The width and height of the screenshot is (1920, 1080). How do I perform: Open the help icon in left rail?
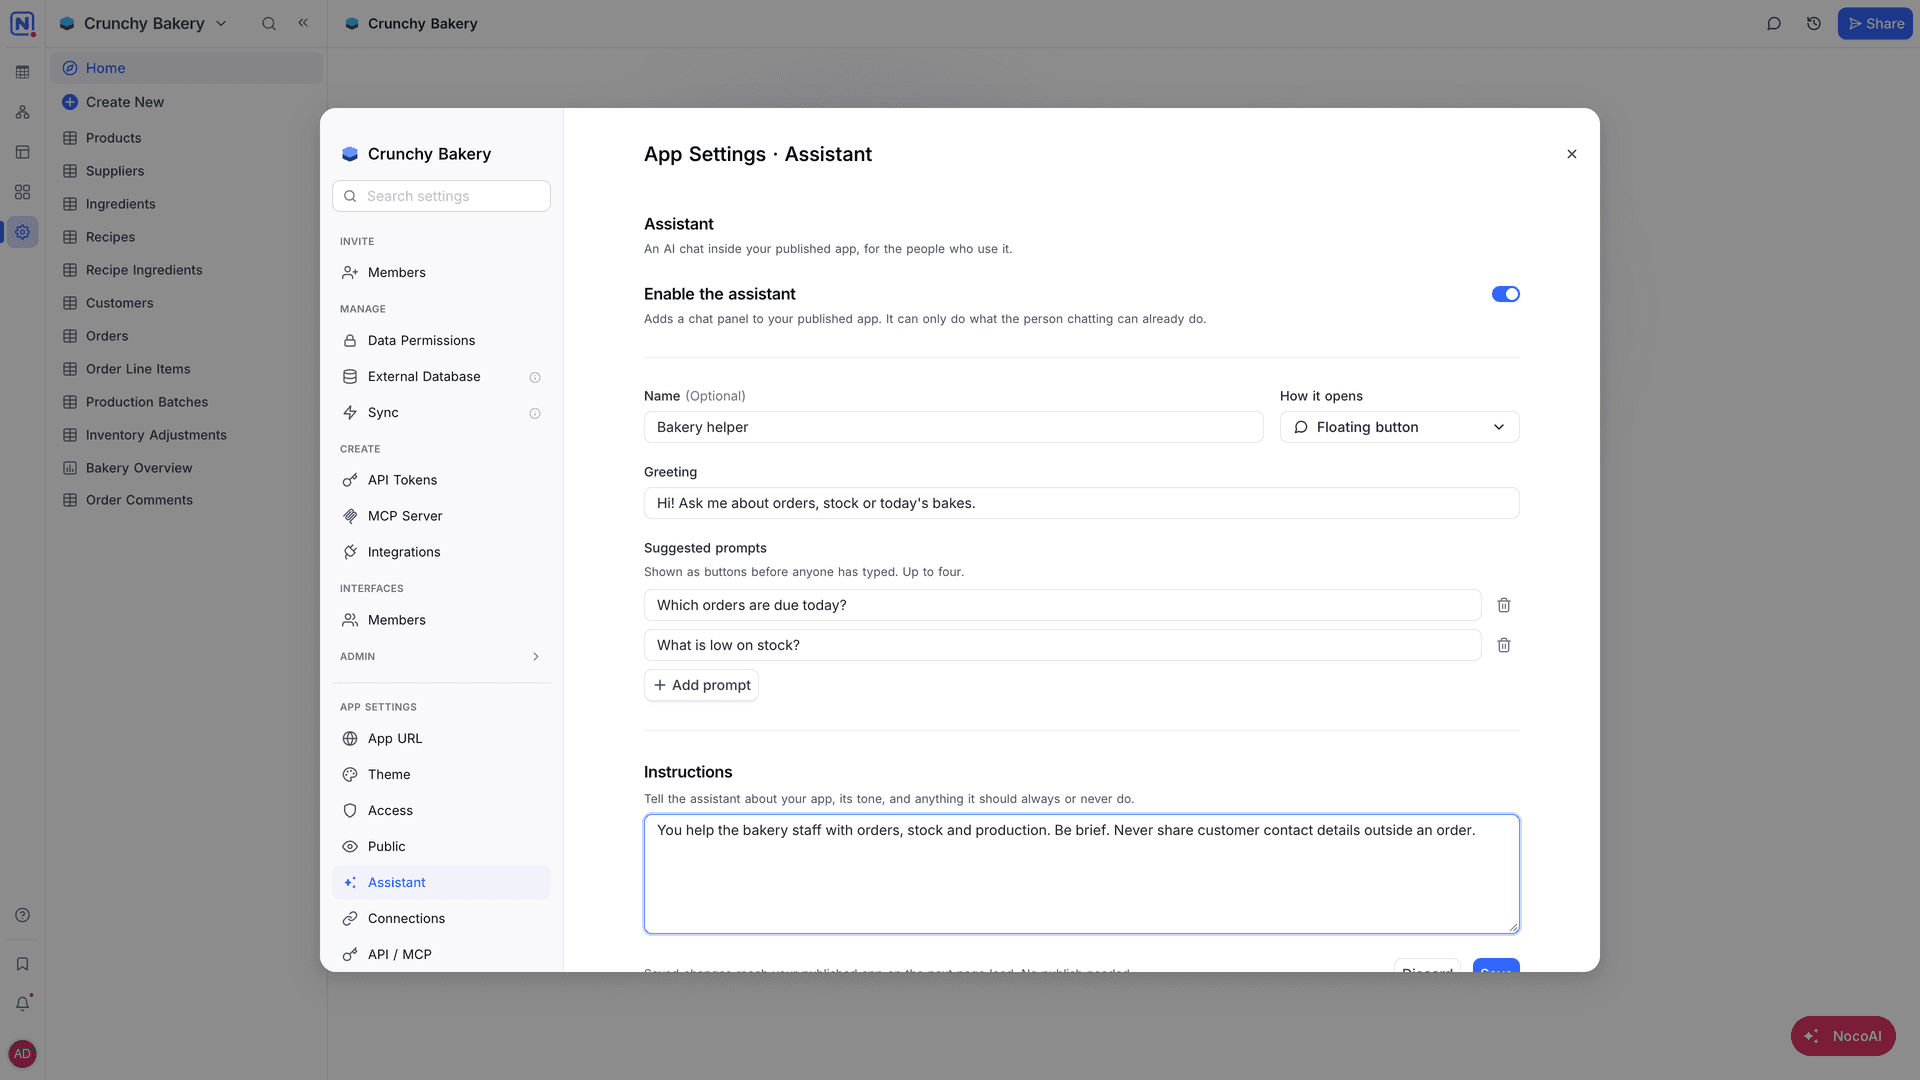[22, 915]
